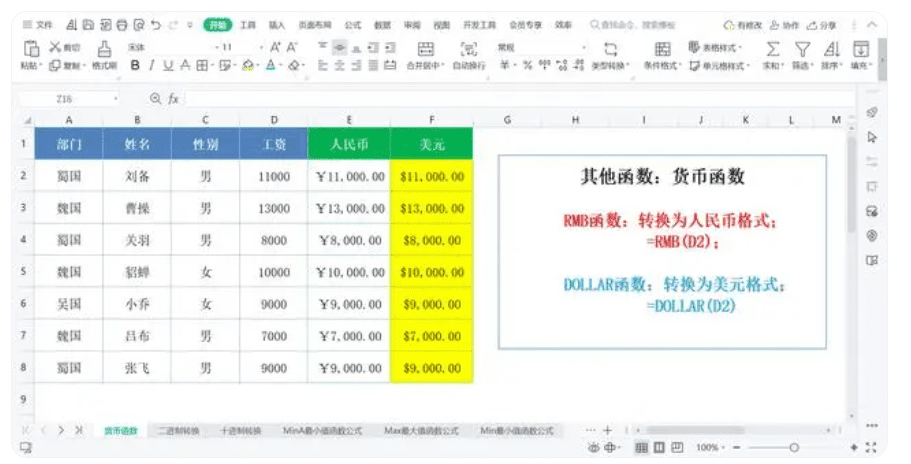
Task: Click the zoom slider in status bar
Action: 793,447
